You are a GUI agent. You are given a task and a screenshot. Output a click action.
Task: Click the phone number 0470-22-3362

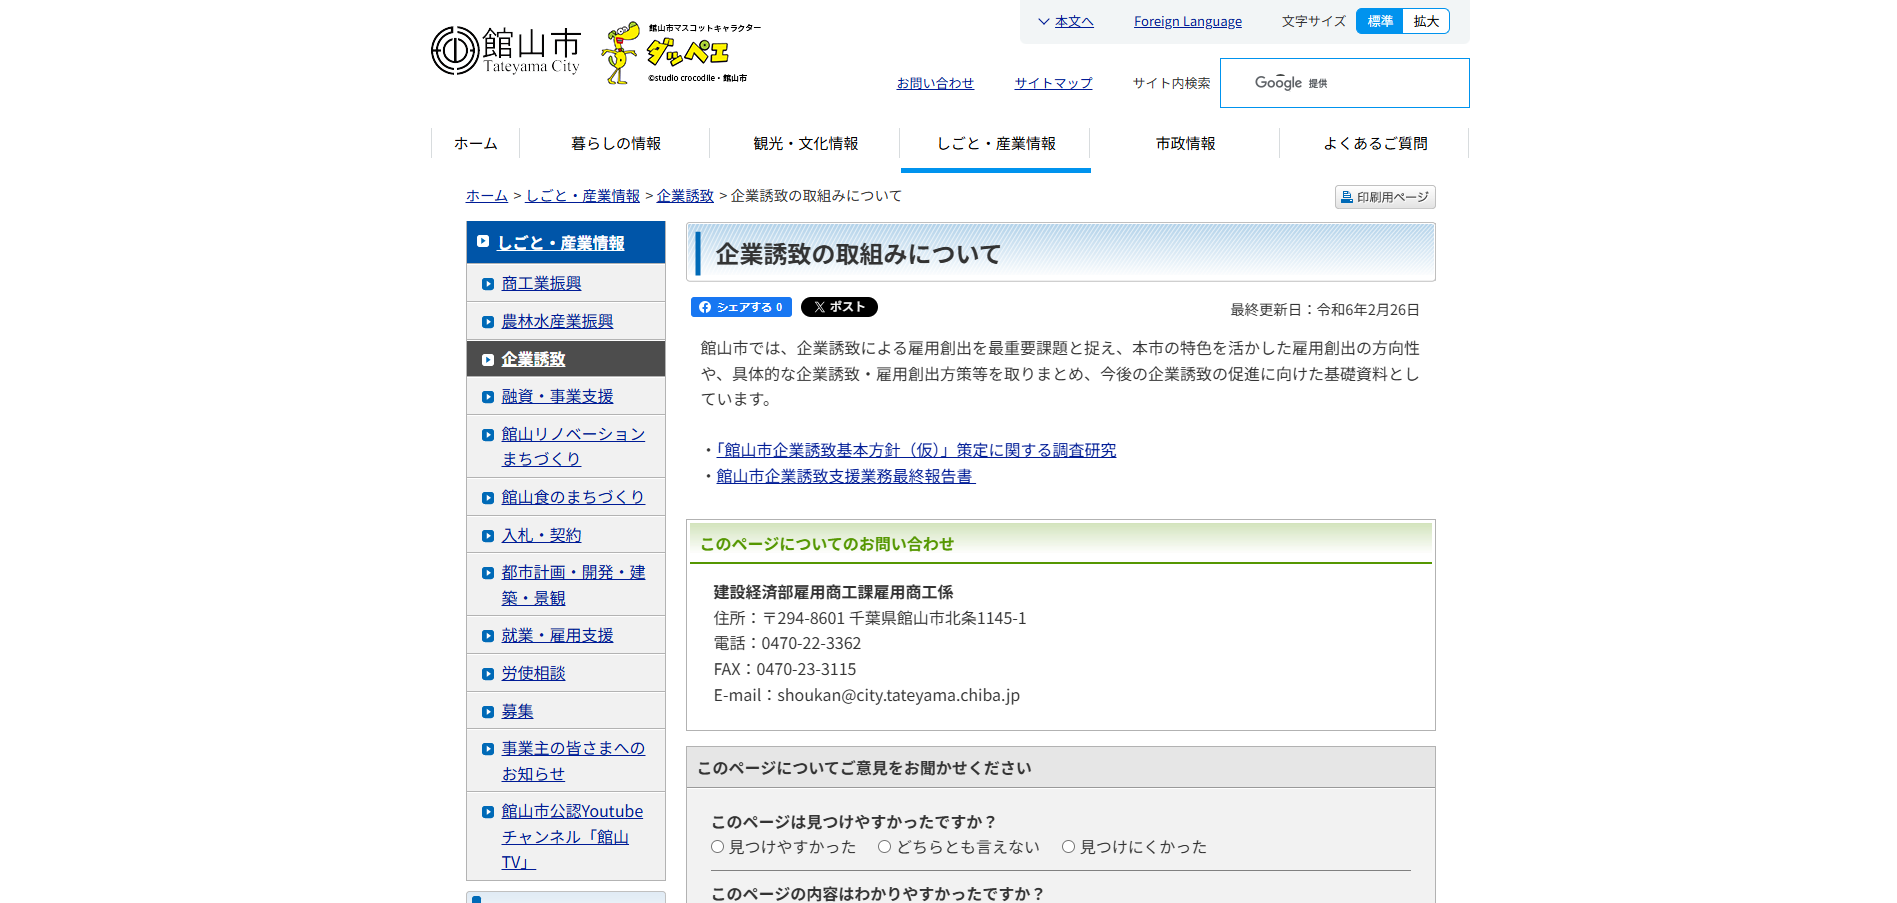click(811, 643)
